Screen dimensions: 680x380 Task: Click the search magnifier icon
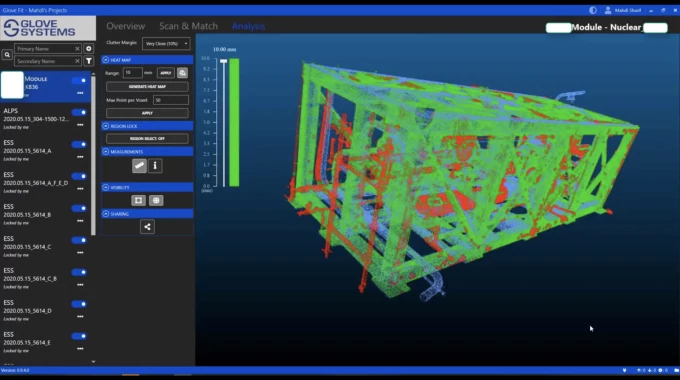click(7, 55)
